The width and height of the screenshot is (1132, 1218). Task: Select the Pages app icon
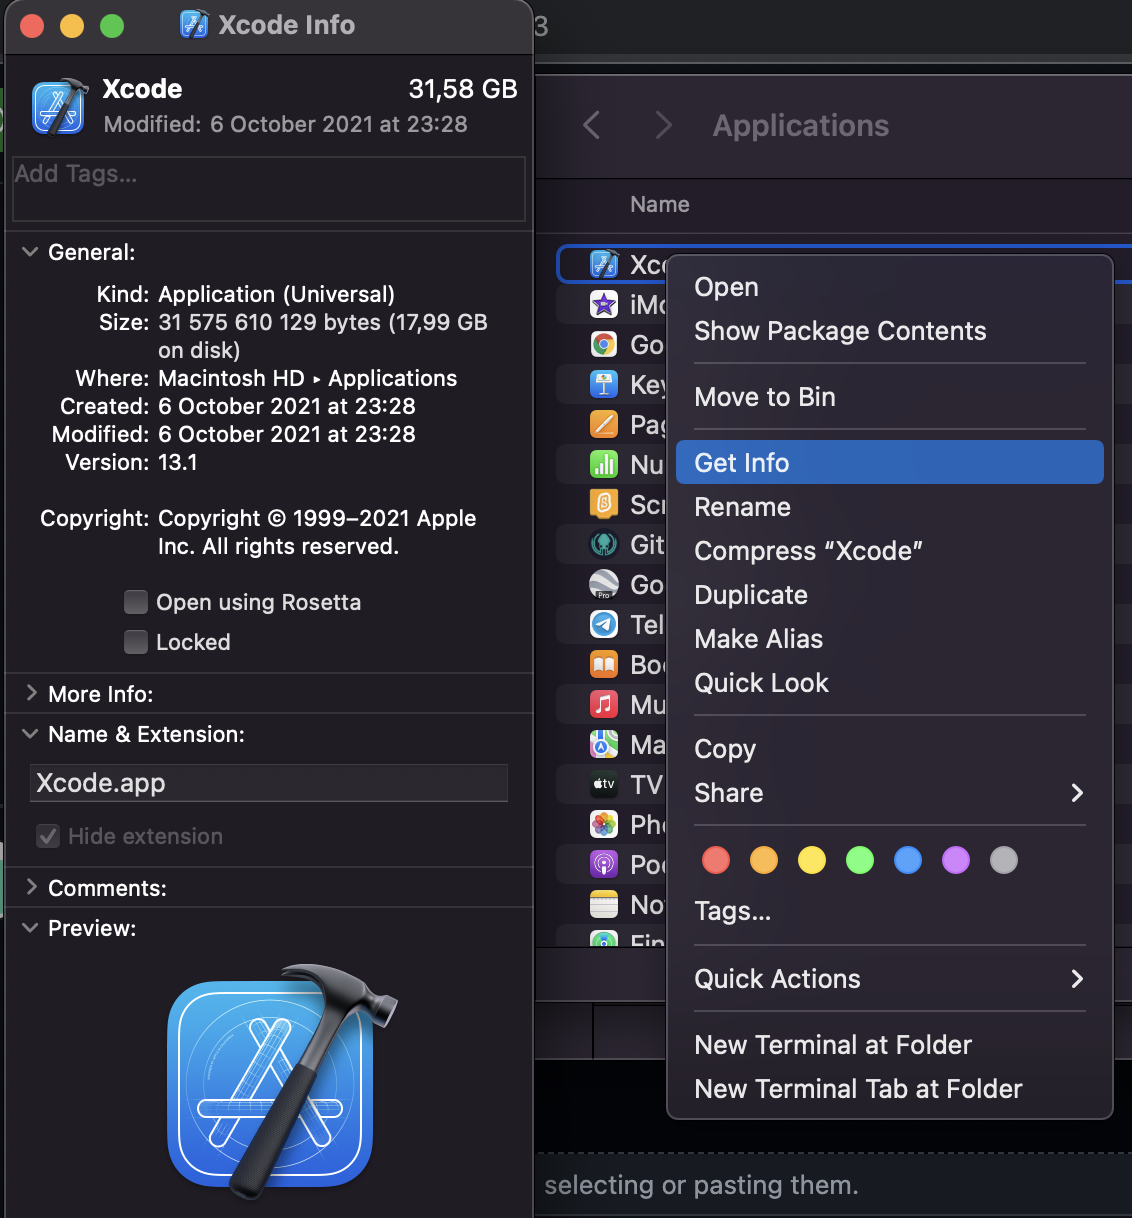tap(604, 424)
